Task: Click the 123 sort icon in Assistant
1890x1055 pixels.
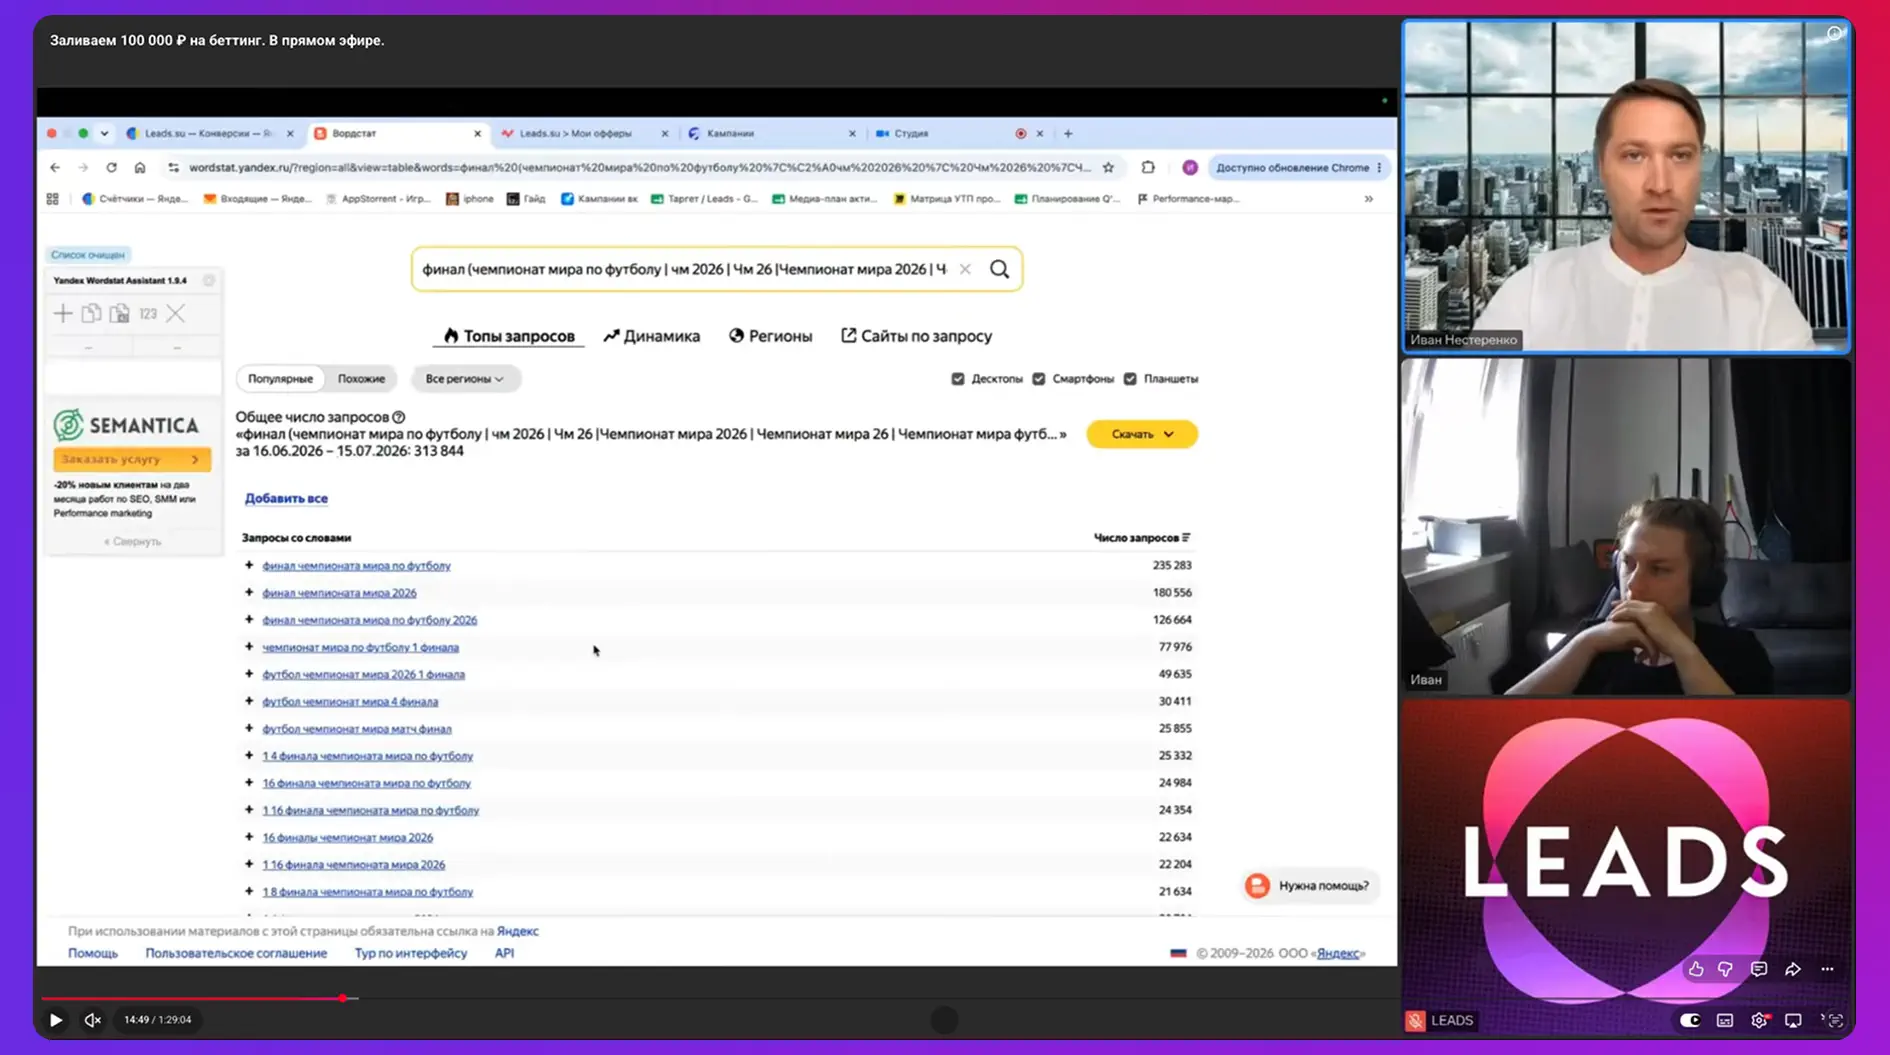Action: tap(148, 314)
